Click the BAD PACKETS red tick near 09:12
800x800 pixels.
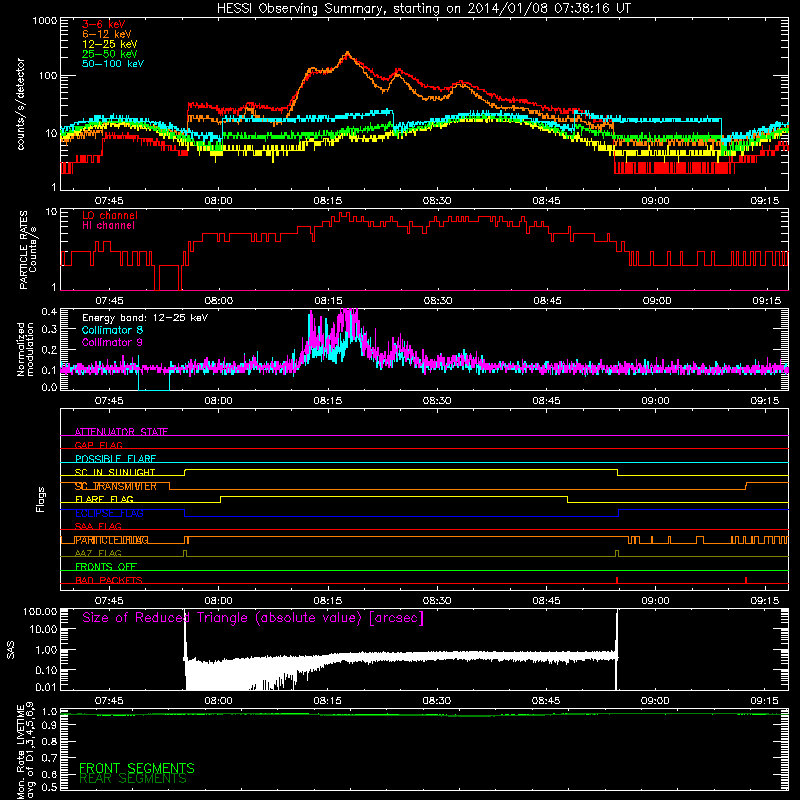click(746, 580)
